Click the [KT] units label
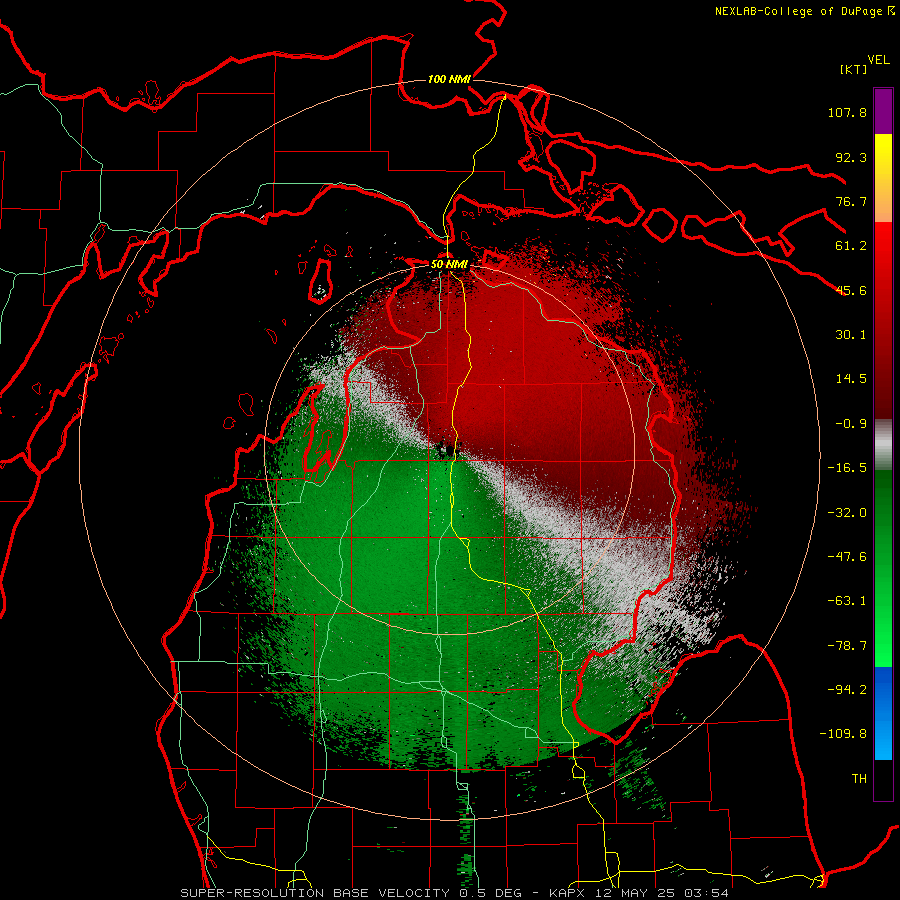The height and width of the screenshot is (900, 900). (853, 70)
